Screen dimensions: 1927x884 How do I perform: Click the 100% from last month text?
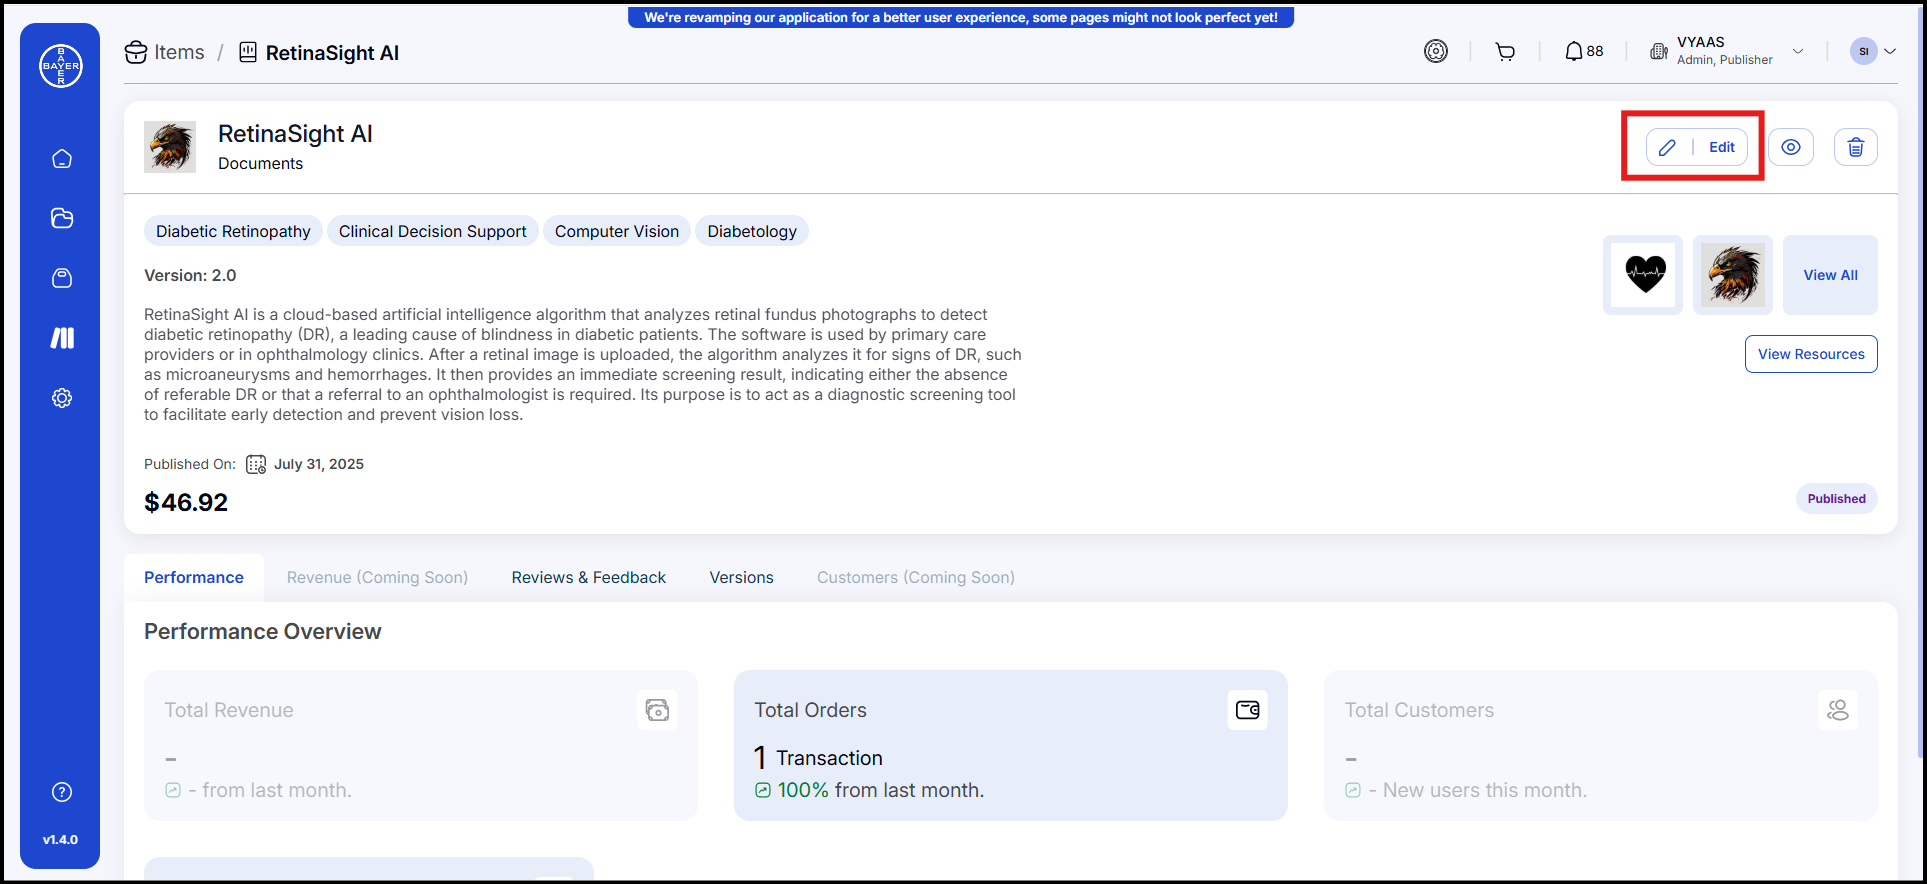881,790
